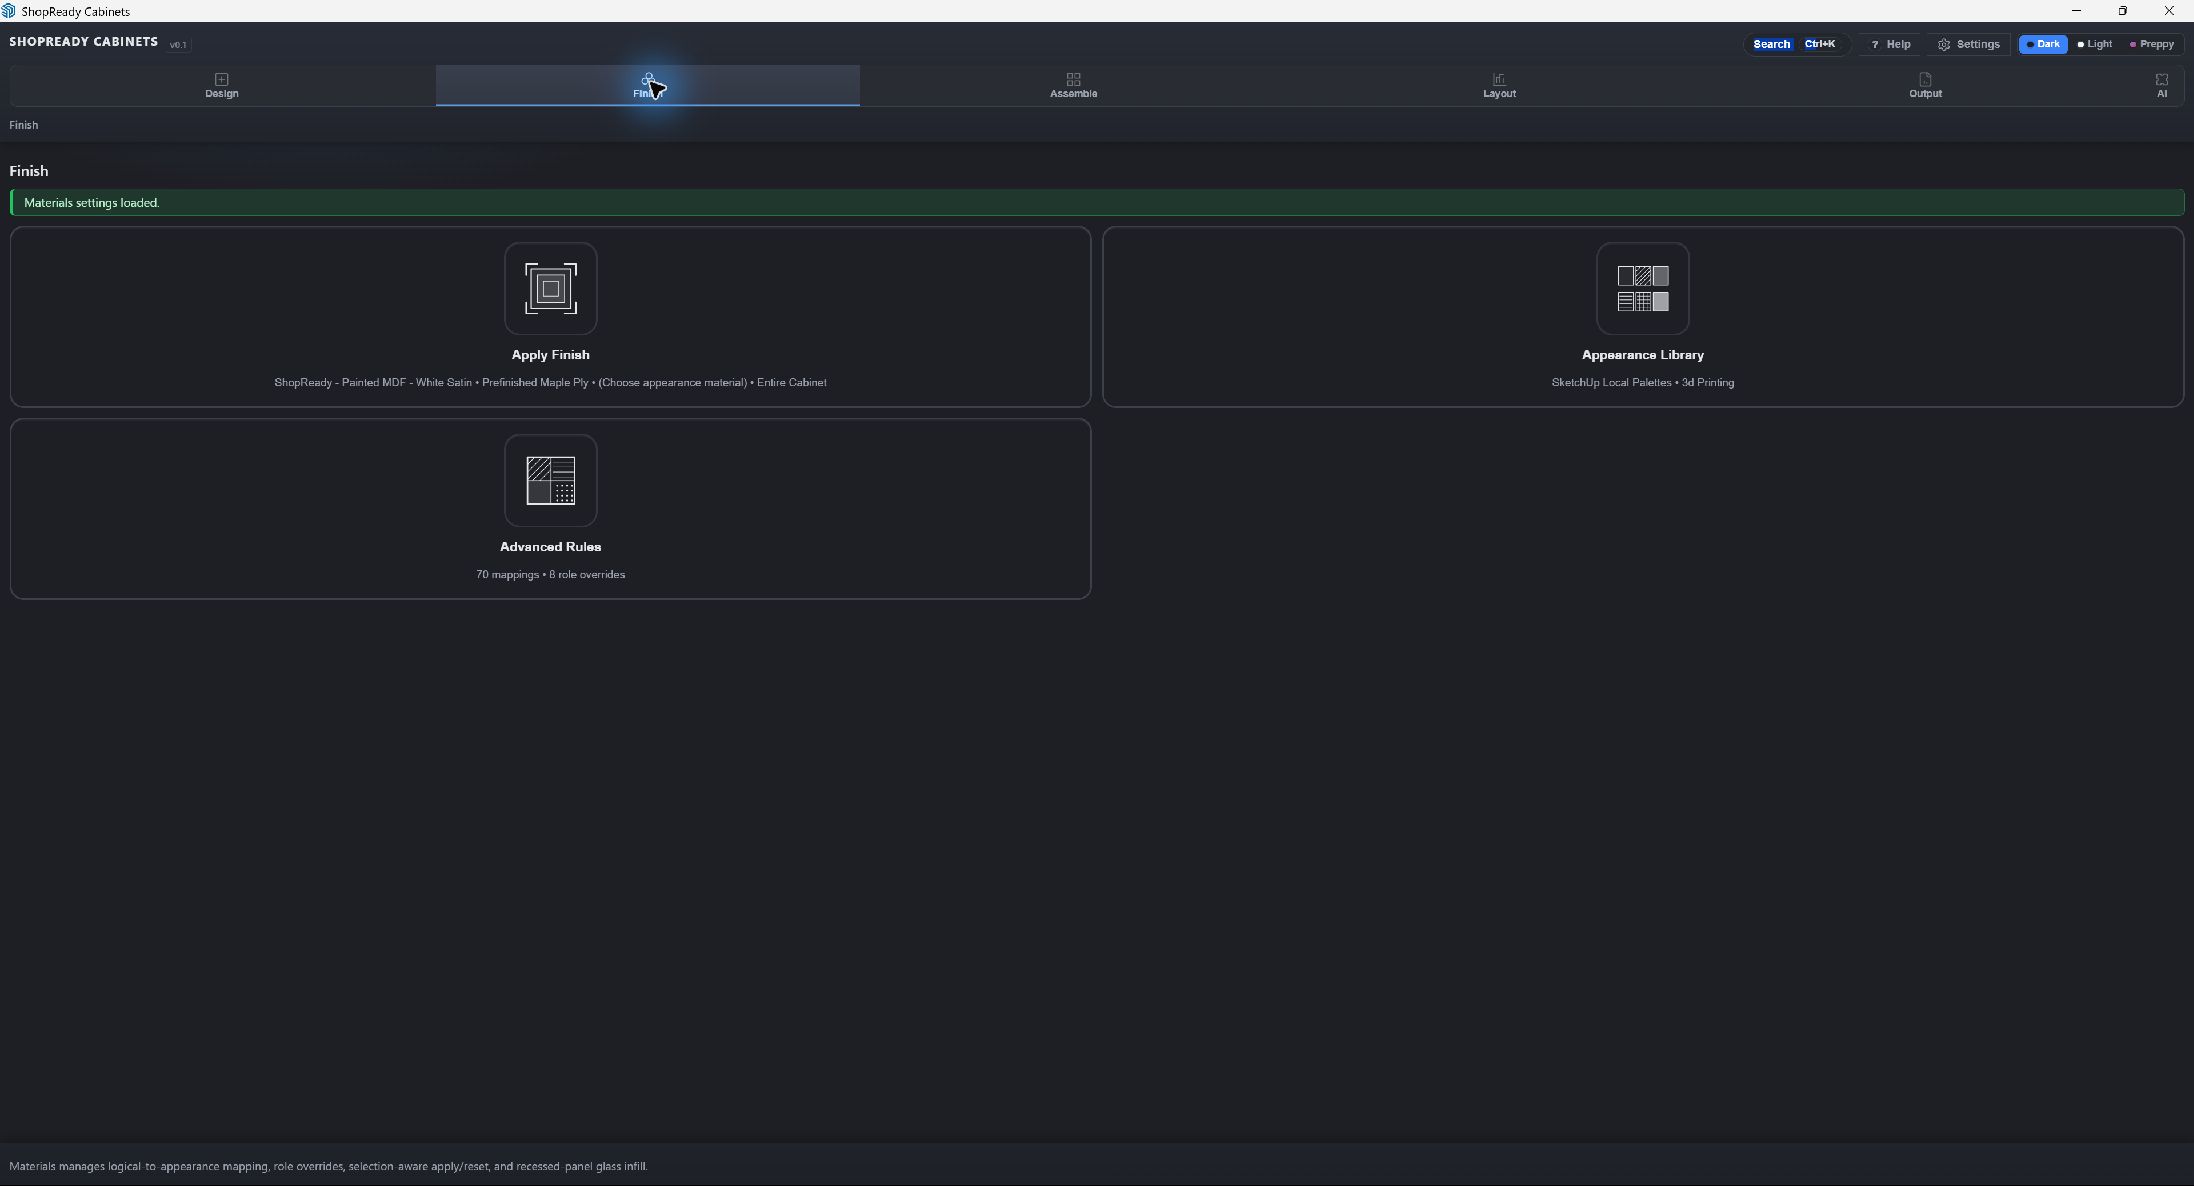Click the Assemble tab icon
This screenshot has width=2194, height=1186.
coord(1073,79)
